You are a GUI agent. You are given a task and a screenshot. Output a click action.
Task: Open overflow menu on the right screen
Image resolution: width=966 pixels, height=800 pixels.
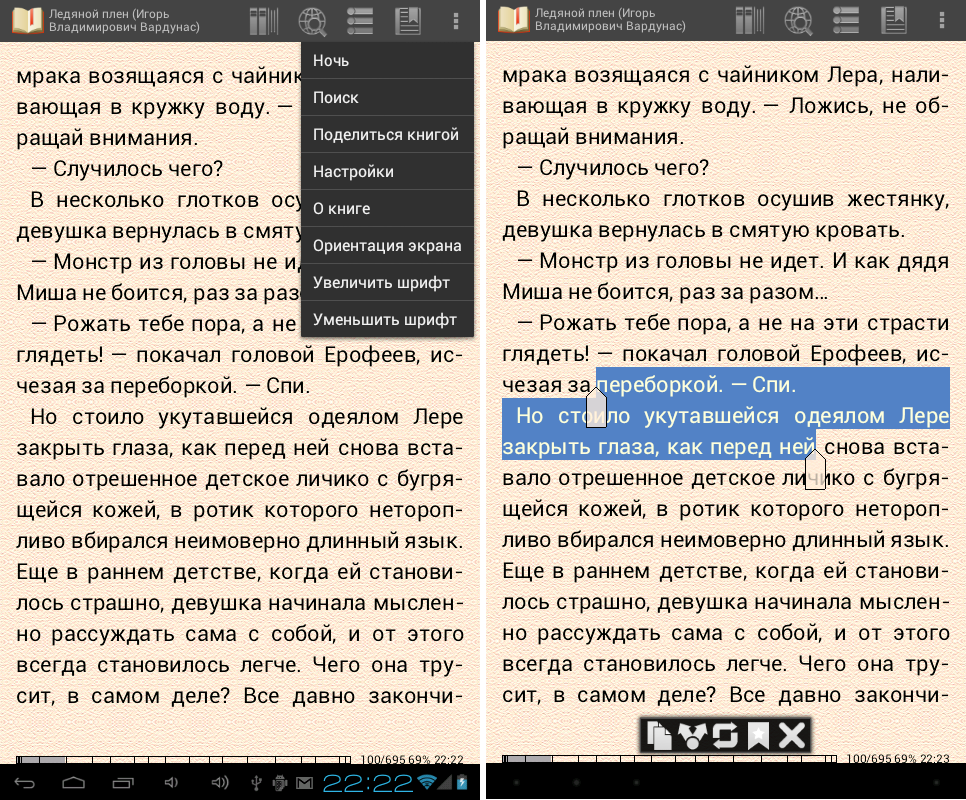(x=941, y=20)
